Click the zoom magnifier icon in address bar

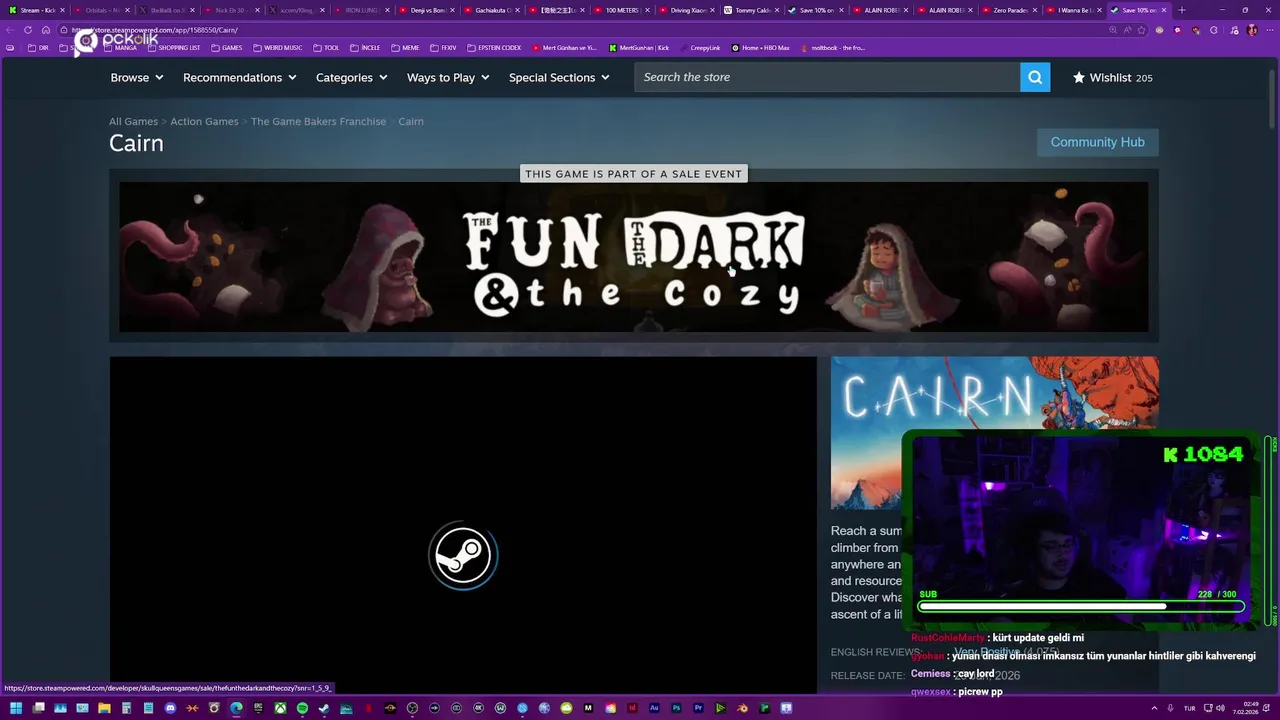pos(1113,30)
